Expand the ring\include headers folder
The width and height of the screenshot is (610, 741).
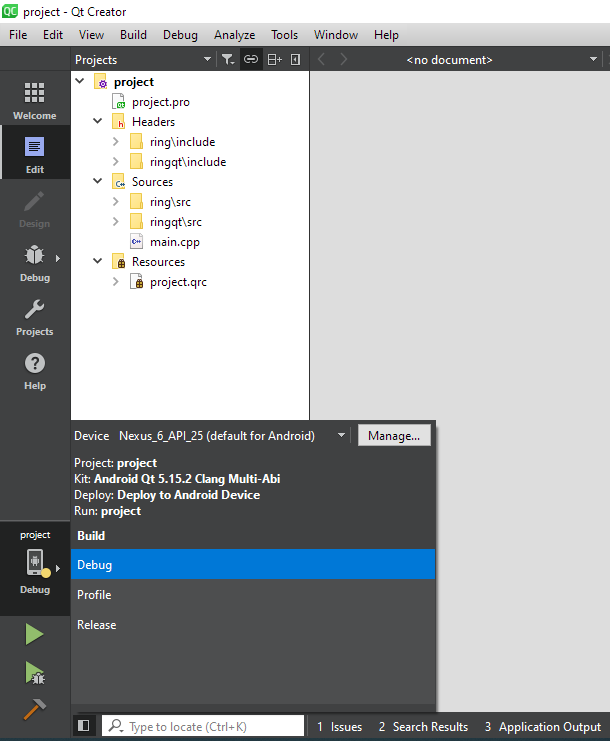[x=116, y=142]
